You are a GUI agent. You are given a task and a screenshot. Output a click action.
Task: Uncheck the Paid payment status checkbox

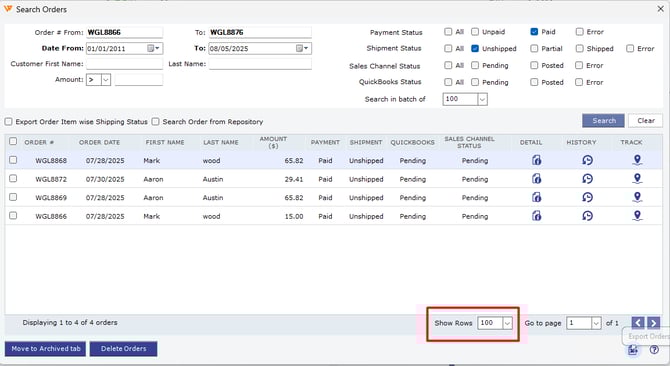pos(534,32)
